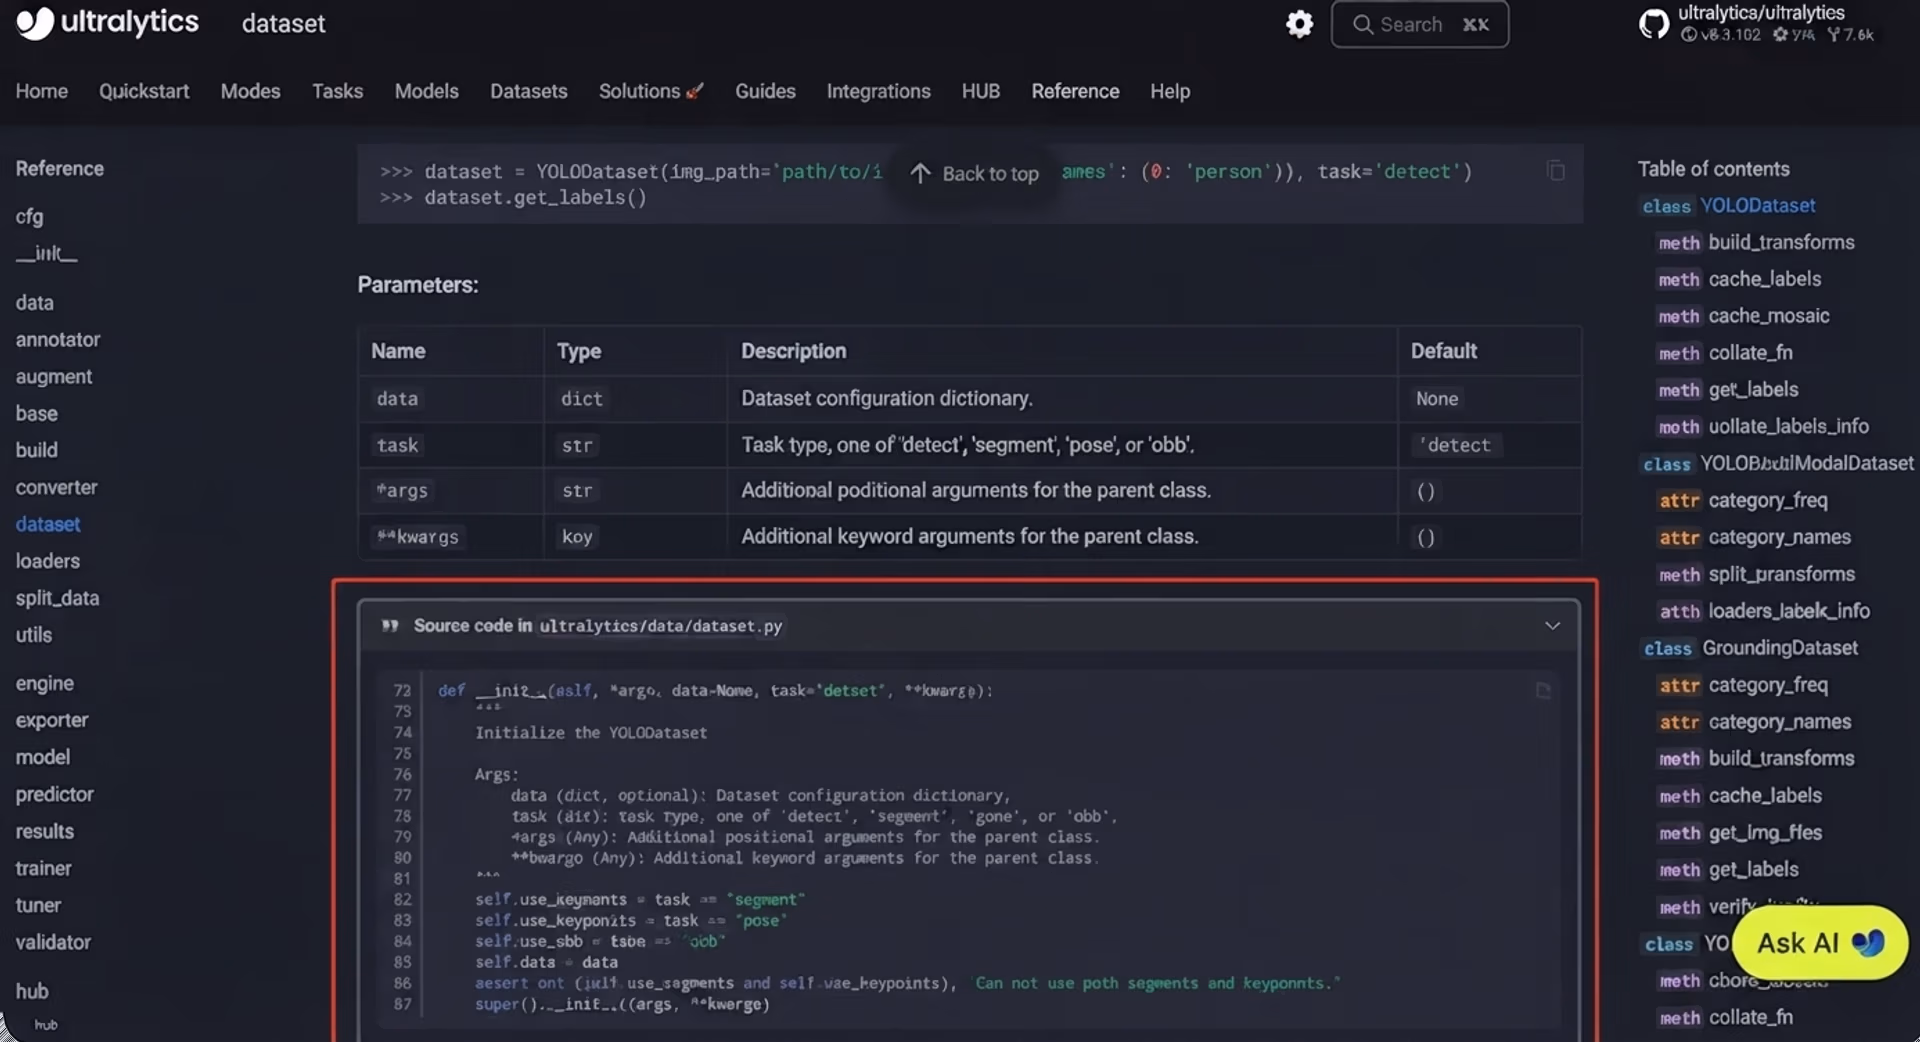Open the Help tab
This screenshot has width=1920, height=1042.
tap(1169, 91)
